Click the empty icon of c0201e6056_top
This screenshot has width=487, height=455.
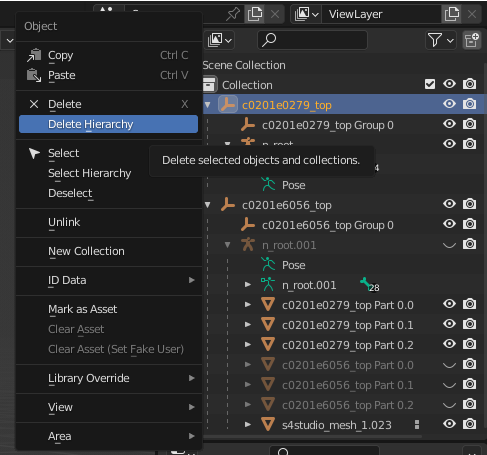(x=228, y=205)
